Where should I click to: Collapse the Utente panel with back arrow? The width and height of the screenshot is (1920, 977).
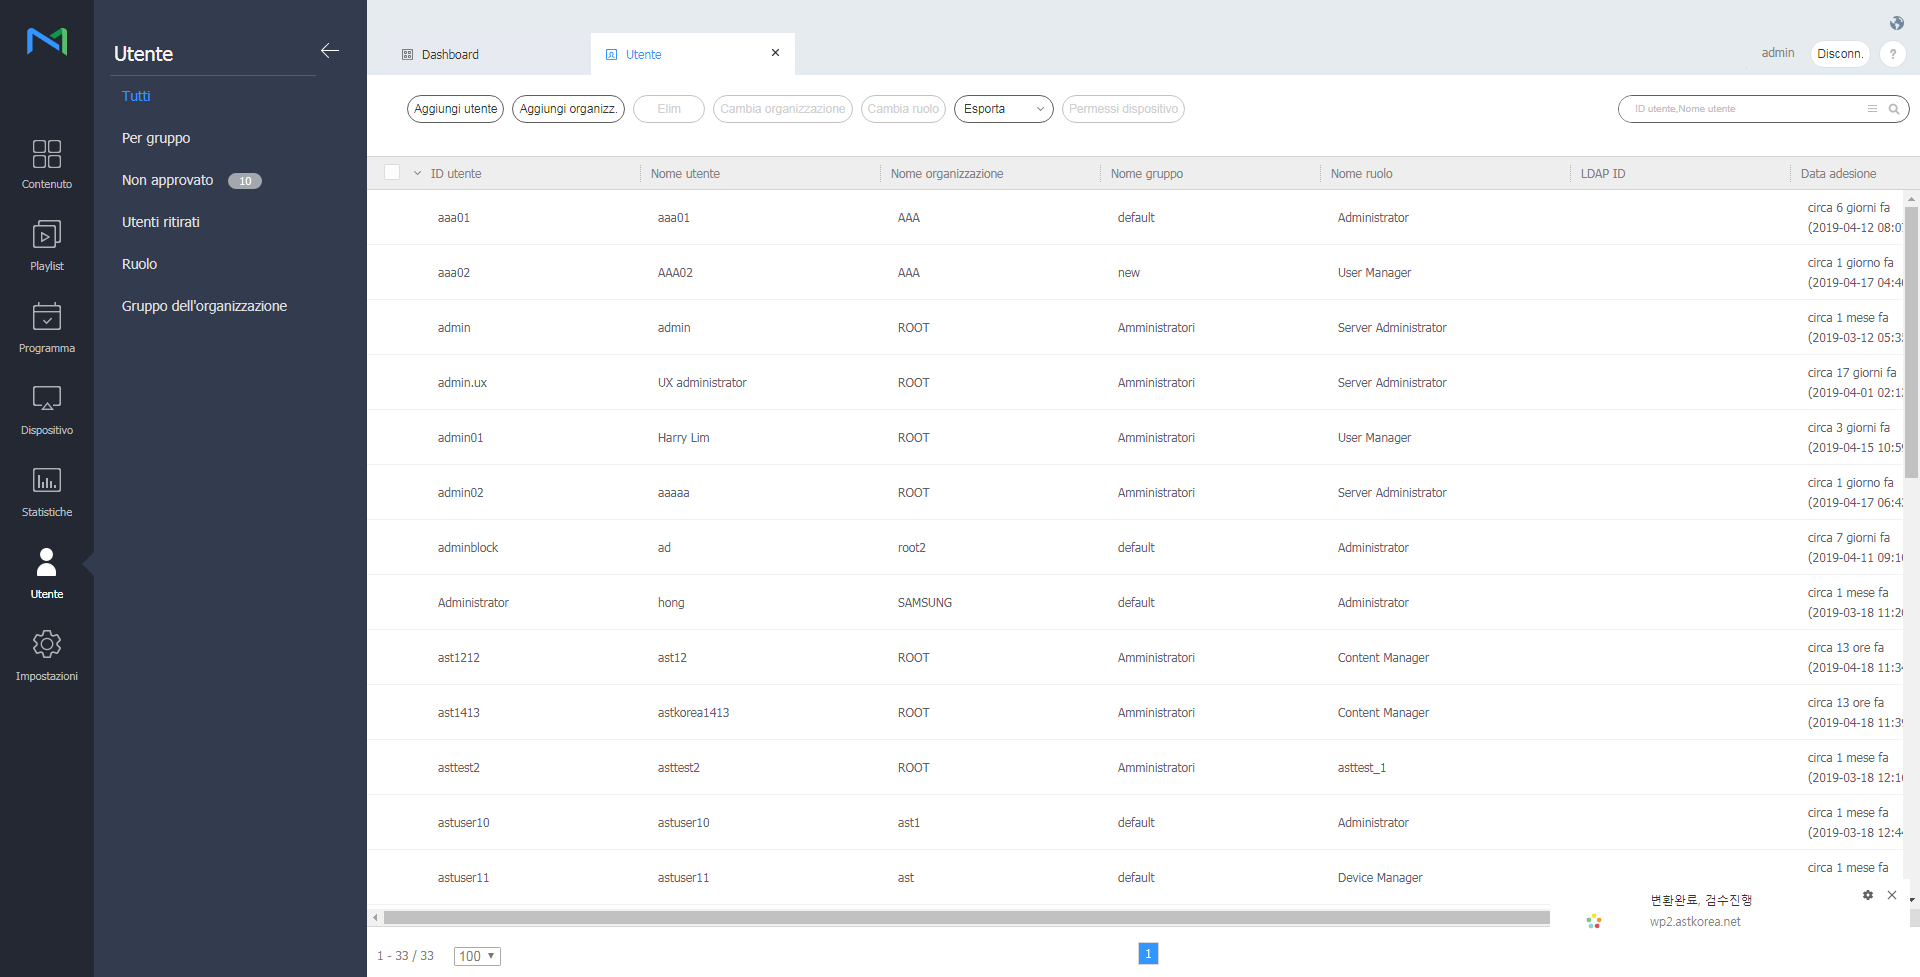tap(330, 51)
